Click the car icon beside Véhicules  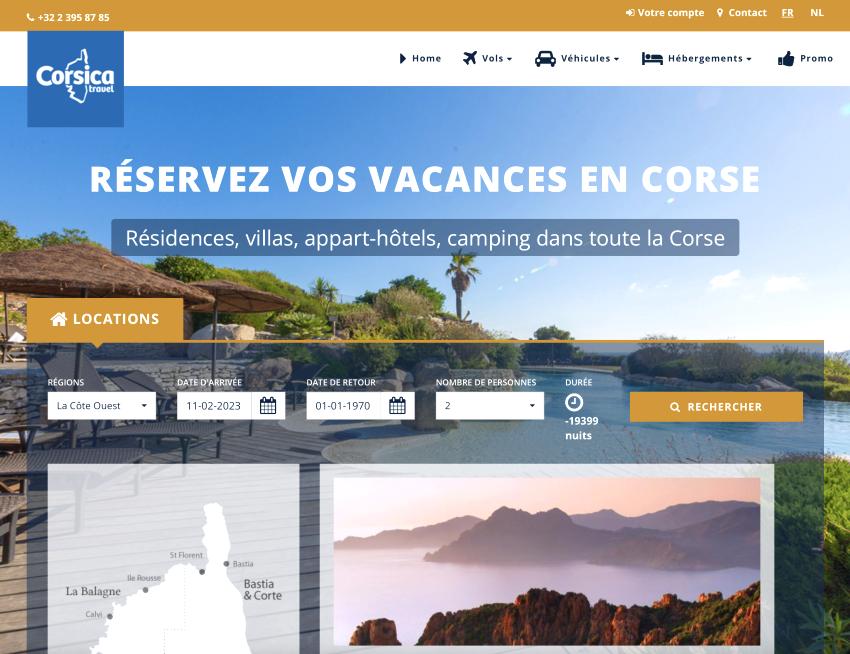[x=545, y=59]
